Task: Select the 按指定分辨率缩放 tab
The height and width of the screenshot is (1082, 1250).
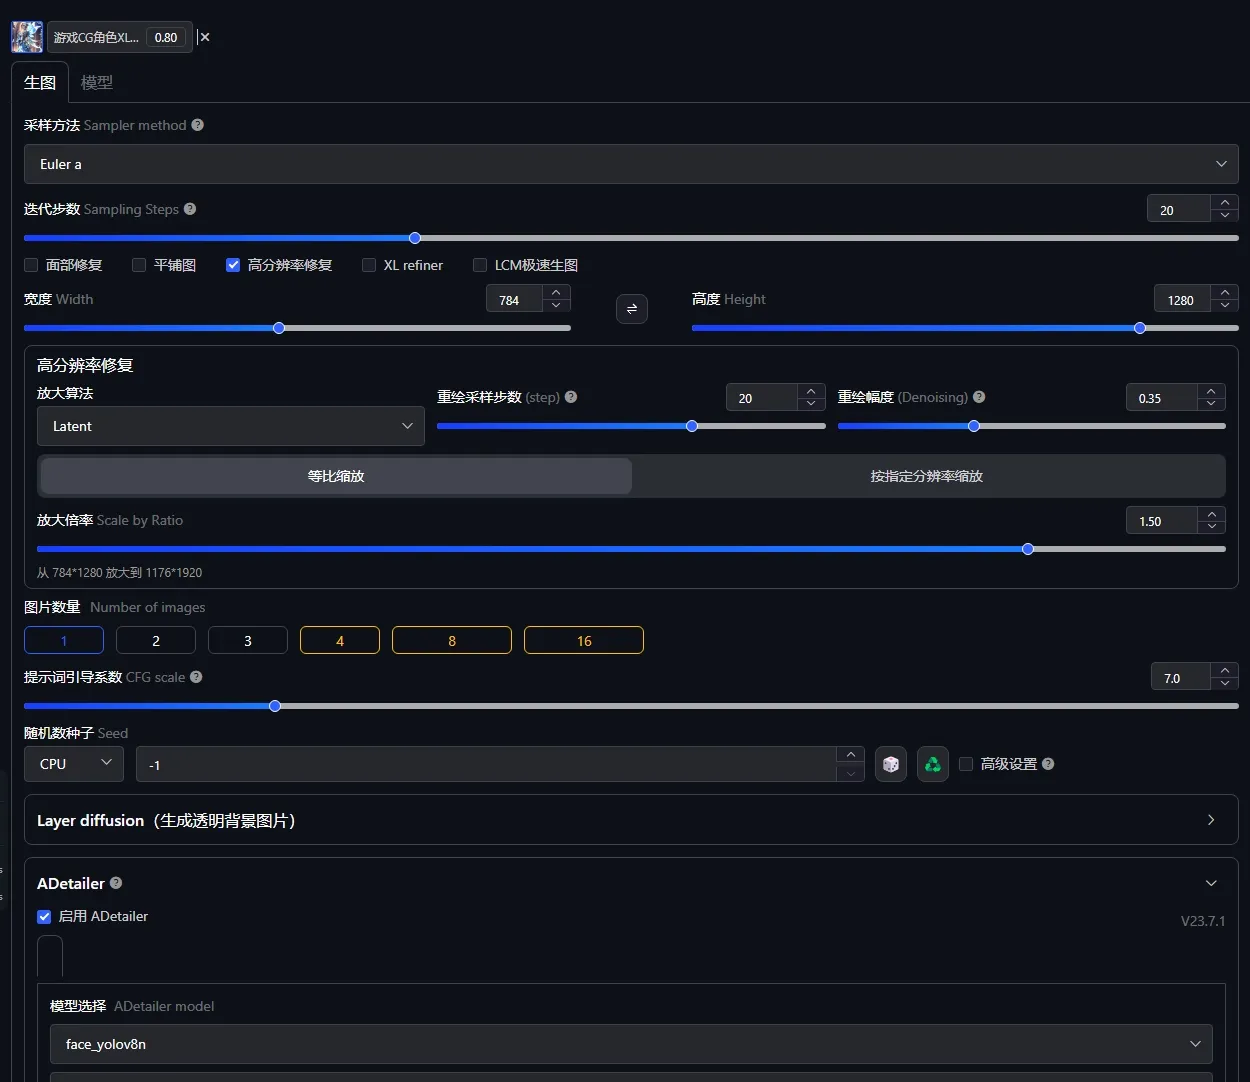Action: point(926,476)
